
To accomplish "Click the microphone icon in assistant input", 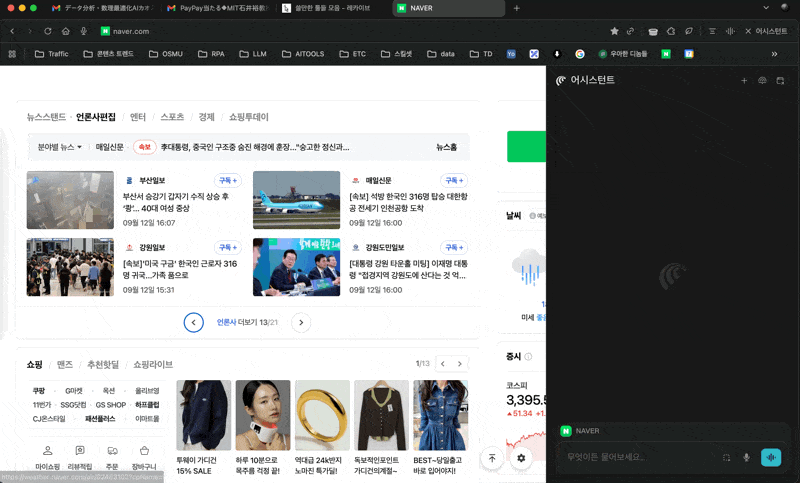I will [x=746, y=457].
